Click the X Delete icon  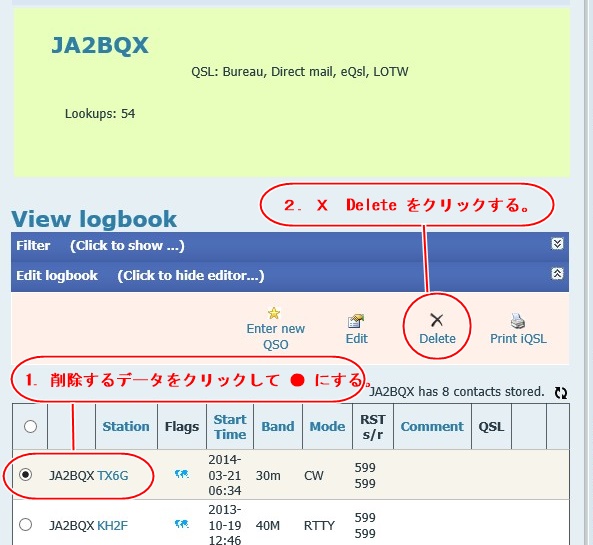pos(437,320)
